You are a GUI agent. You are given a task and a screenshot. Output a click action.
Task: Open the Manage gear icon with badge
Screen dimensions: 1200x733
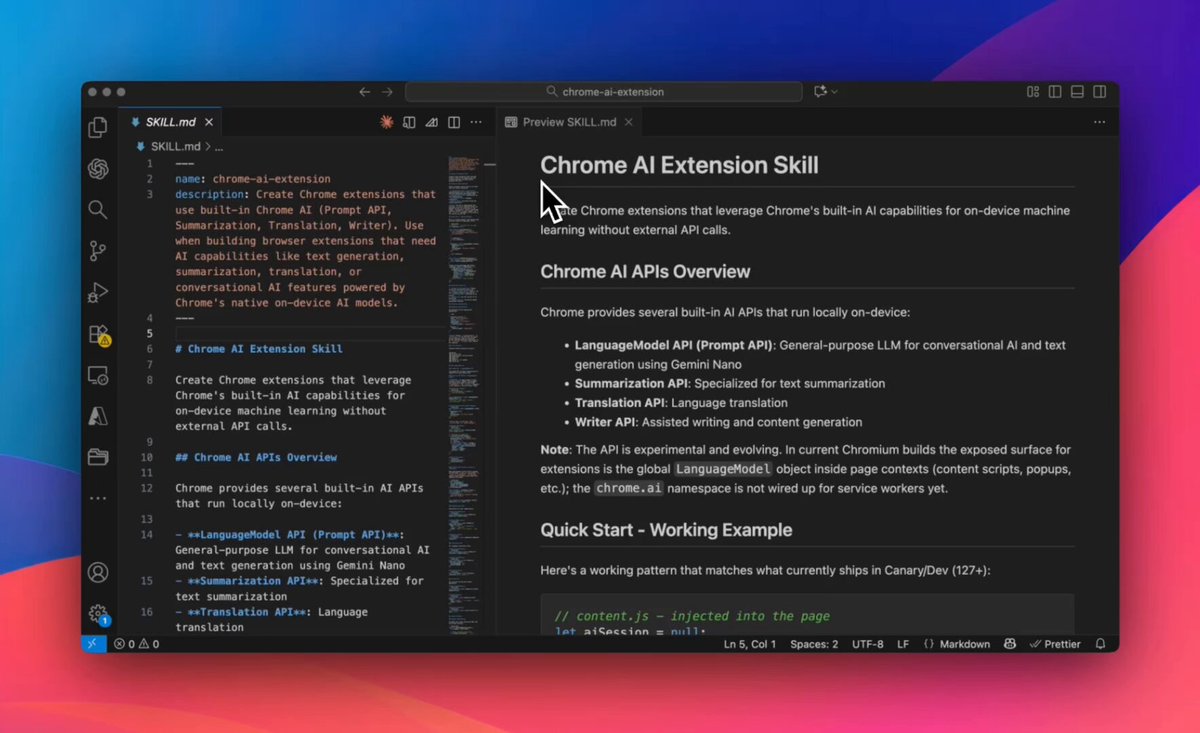98,614
